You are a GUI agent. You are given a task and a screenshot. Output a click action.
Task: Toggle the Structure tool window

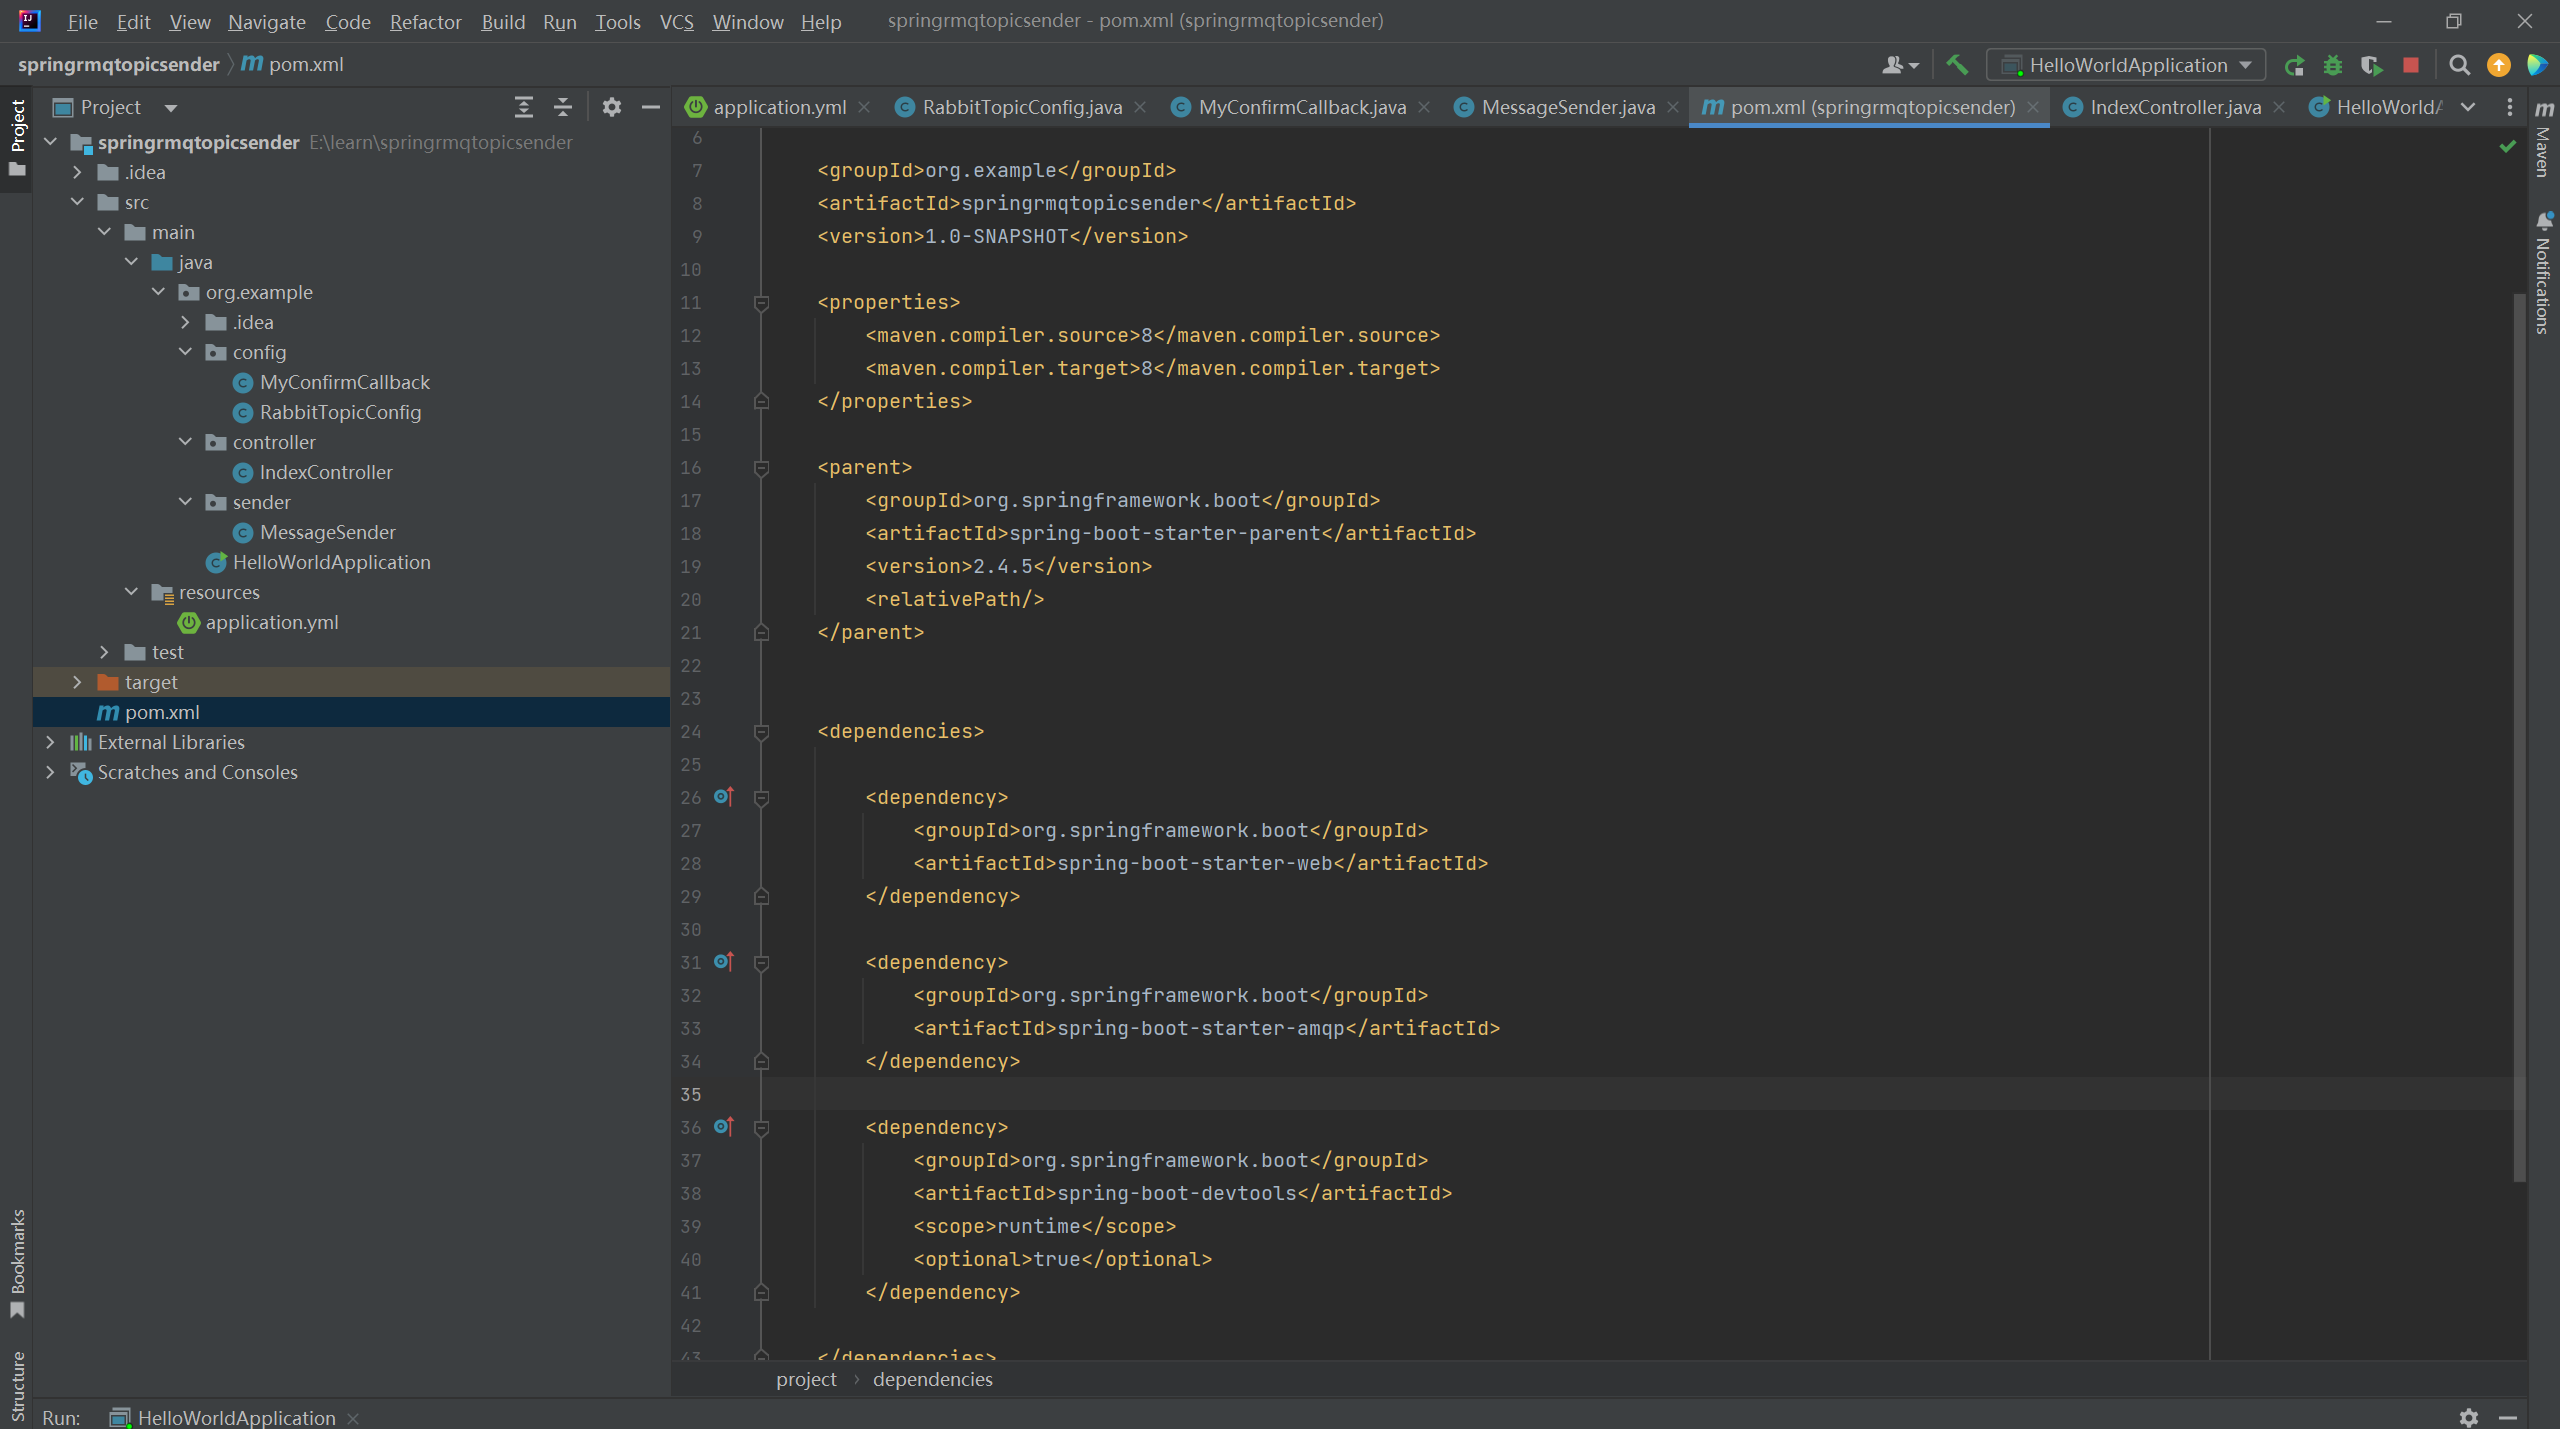(17, 1385)
